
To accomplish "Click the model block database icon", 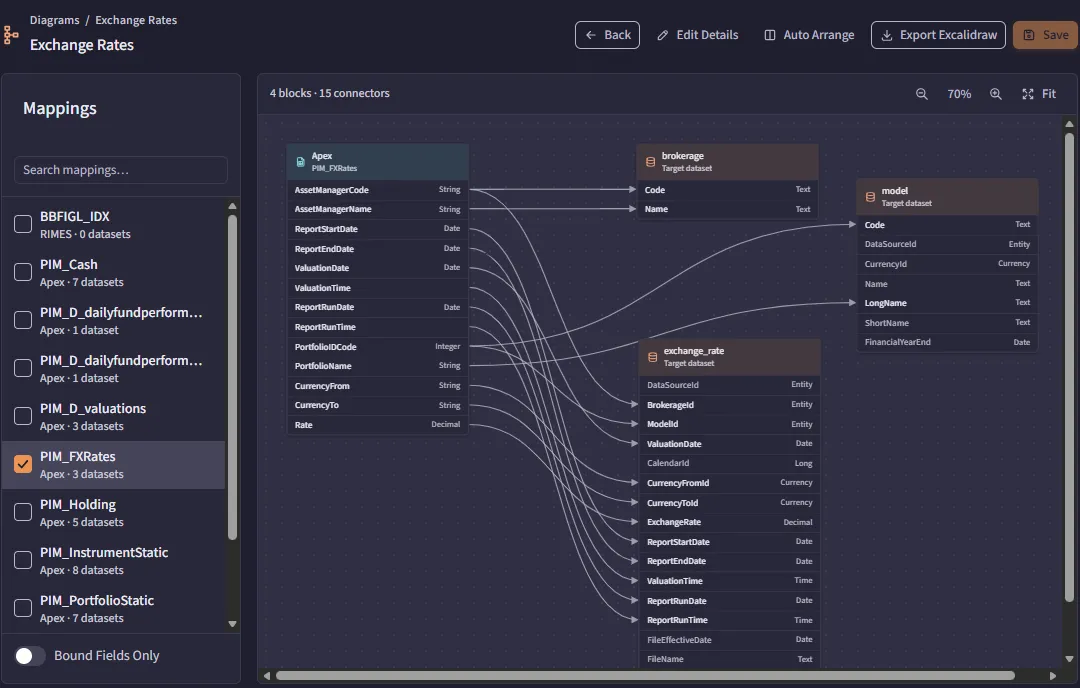I will (x=870, y=197).
